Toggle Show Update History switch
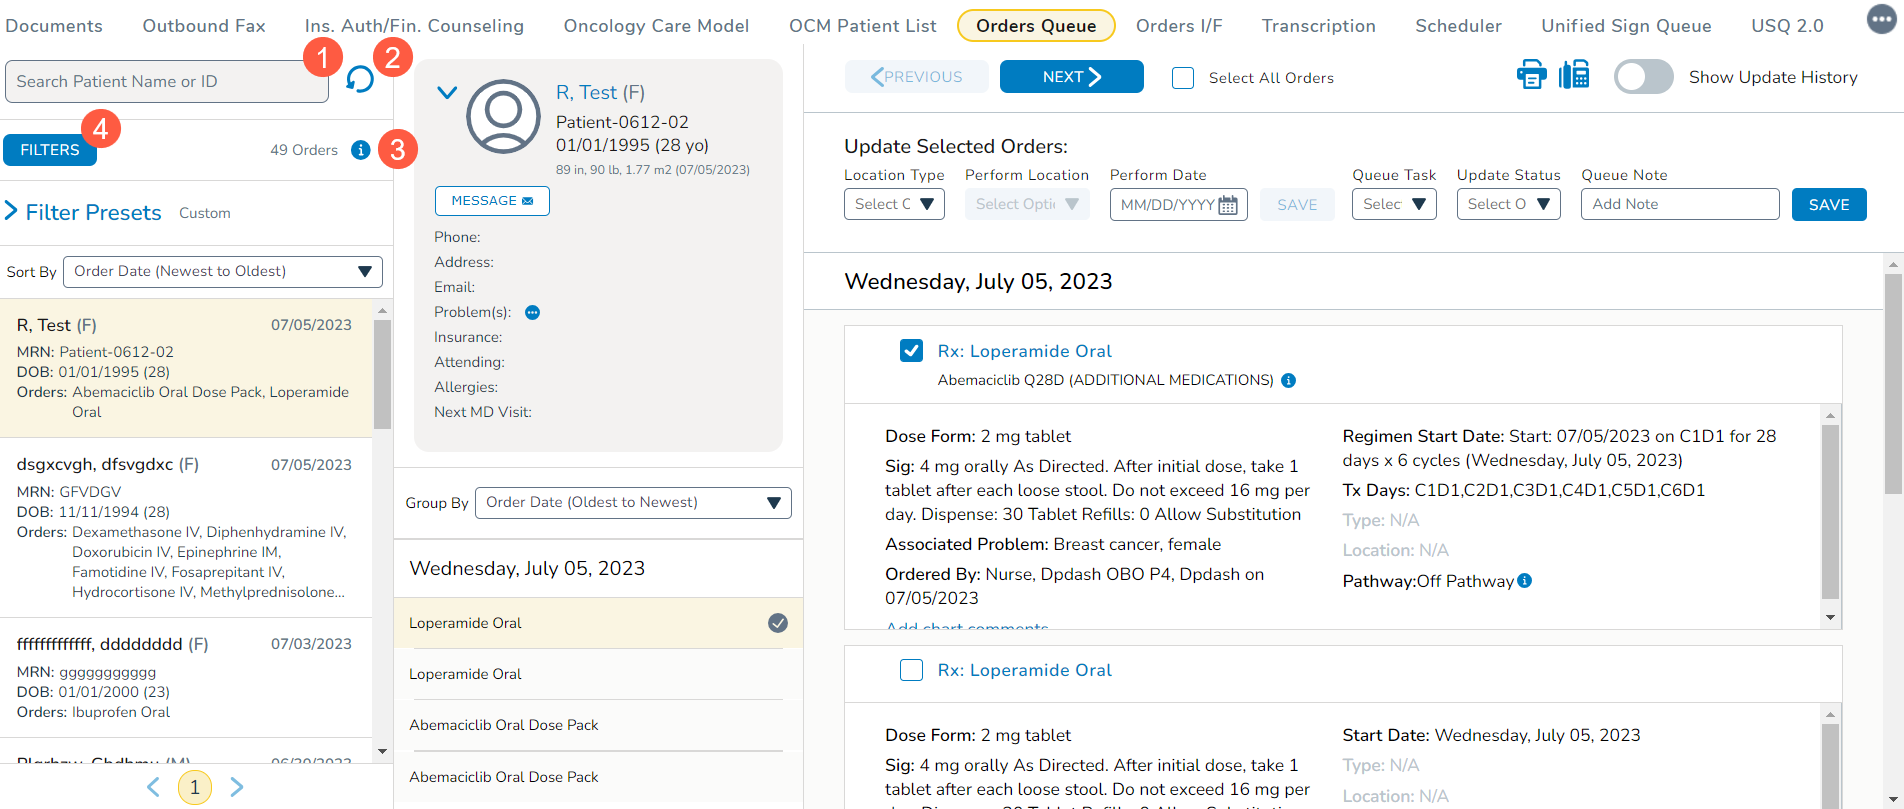1904x809 pixels. click(x=1643, y=77)
